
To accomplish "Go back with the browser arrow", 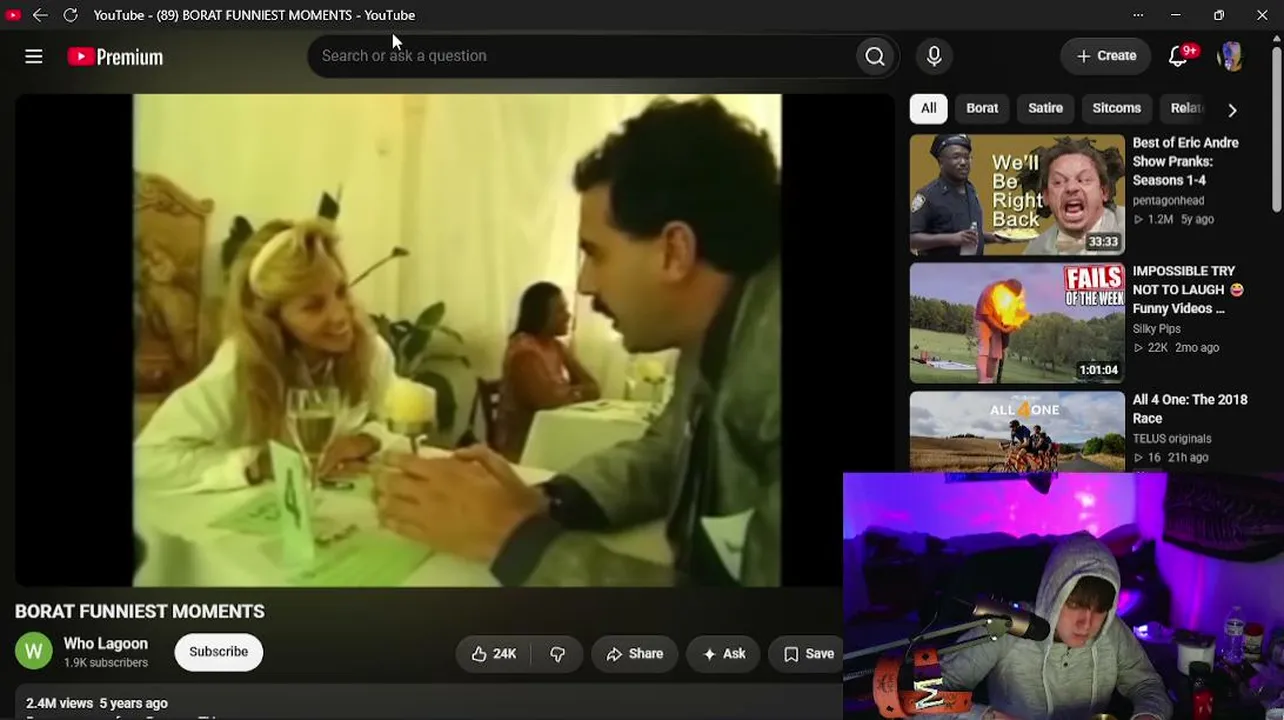I will tap(40, 15).
